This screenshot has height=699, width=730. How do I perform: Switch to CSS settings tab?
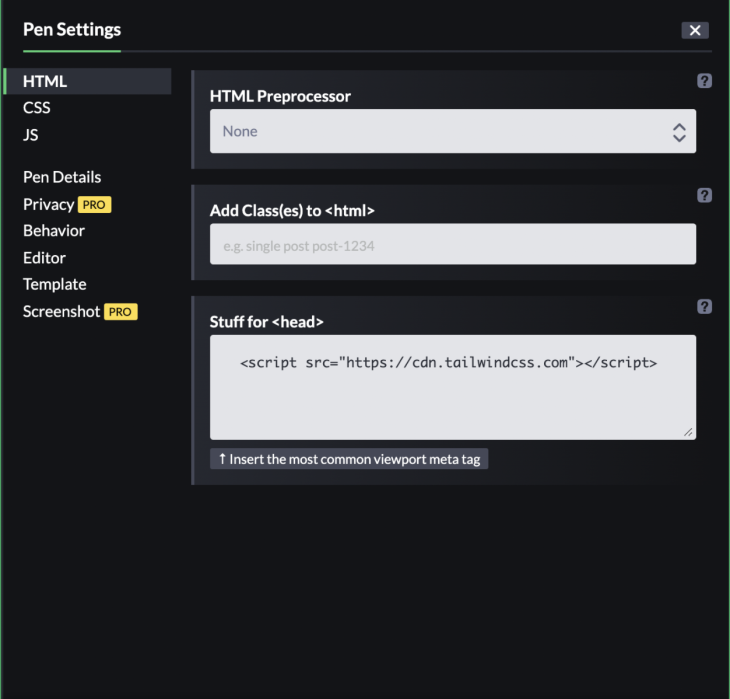[37, 108]
